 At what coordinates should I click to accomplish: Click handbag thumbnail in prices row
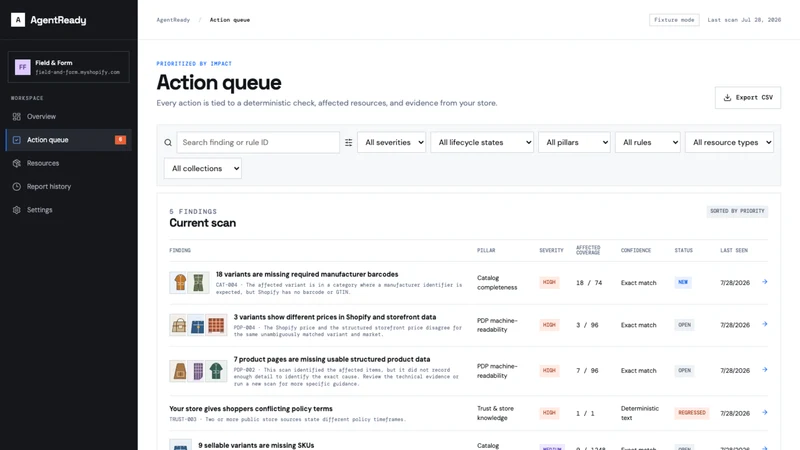click(179, 325)
